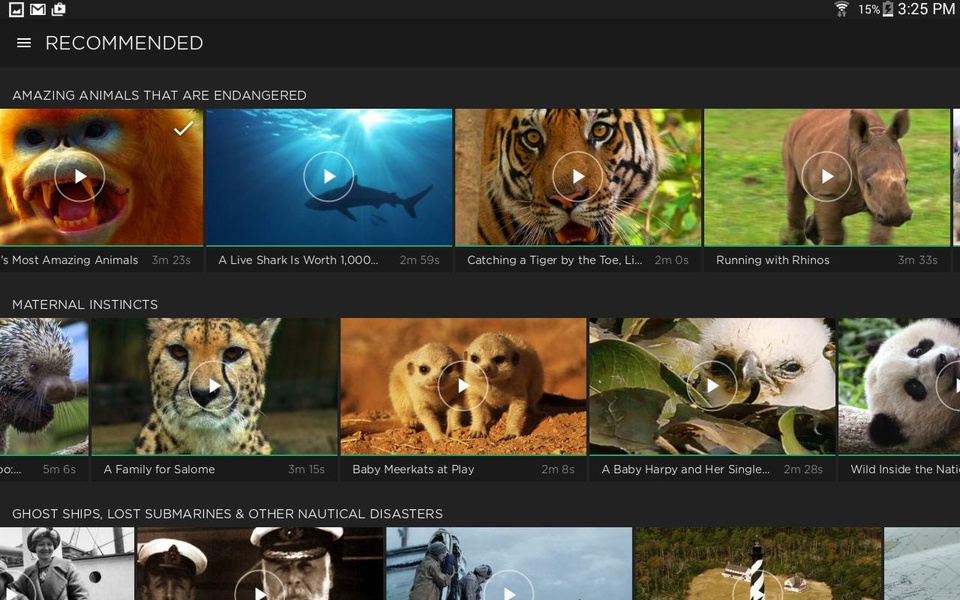The image size is (960, 600).
Task: Click the 'Baby Meerkats at Play' title
Action: (413, 470)
